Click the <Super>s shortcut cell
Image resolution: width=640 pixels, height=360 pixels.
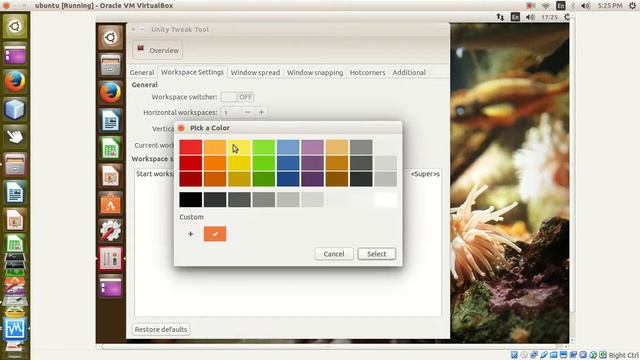click(425, 174)
